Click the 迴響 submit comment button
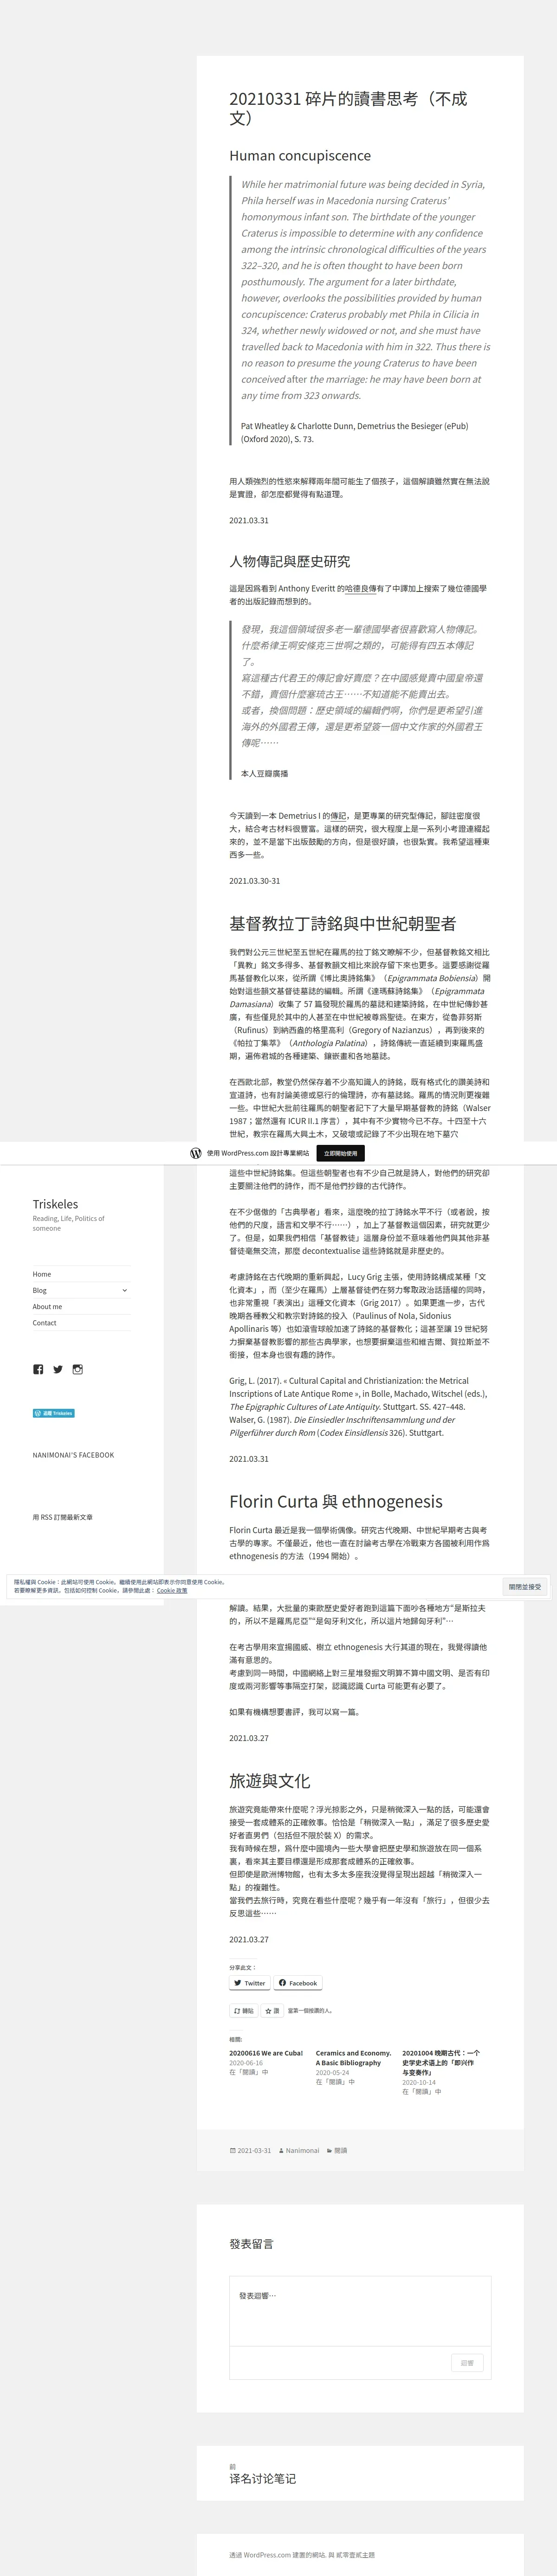557x2576 pixels. [x=467, y=2362]
